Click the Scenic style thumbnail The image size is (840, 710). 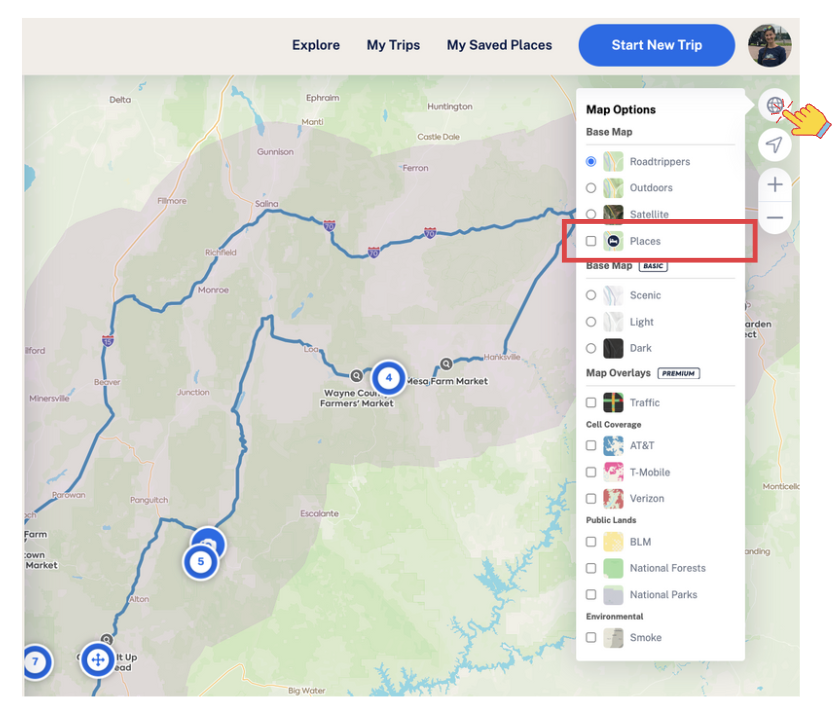(613, 295)
